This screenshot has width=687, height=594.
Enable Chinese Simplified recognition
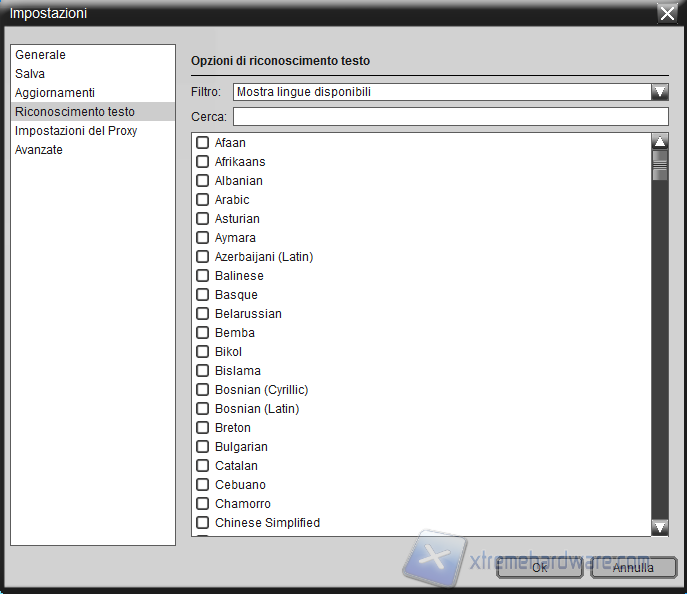(202, 523)
